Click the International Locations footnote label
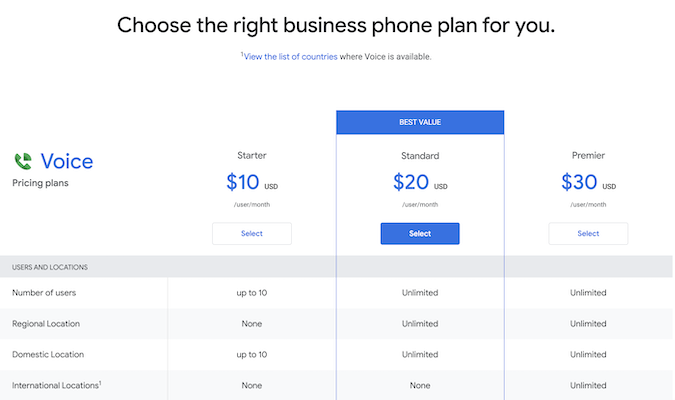675x400 pixels. (x=57, y=385)
